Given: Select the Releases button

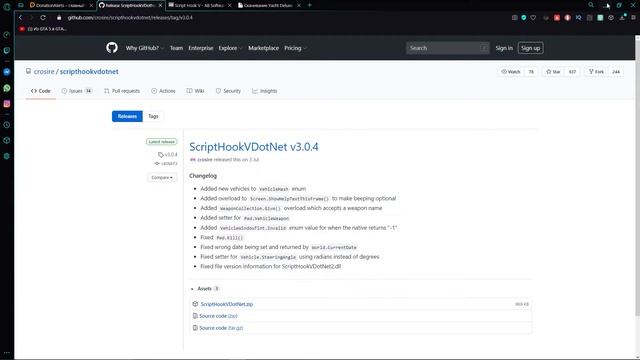Looking at the screenshot, I should point(127,116).
